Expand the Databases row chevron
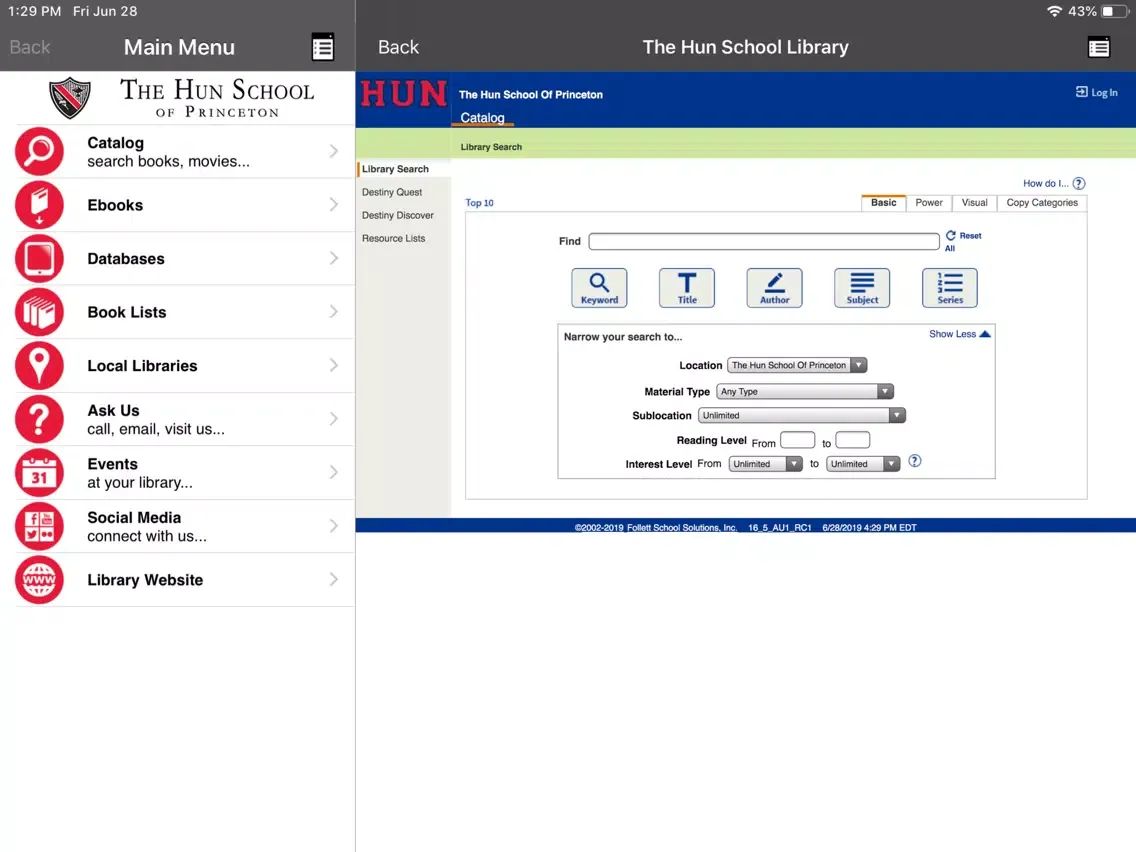 333,258
